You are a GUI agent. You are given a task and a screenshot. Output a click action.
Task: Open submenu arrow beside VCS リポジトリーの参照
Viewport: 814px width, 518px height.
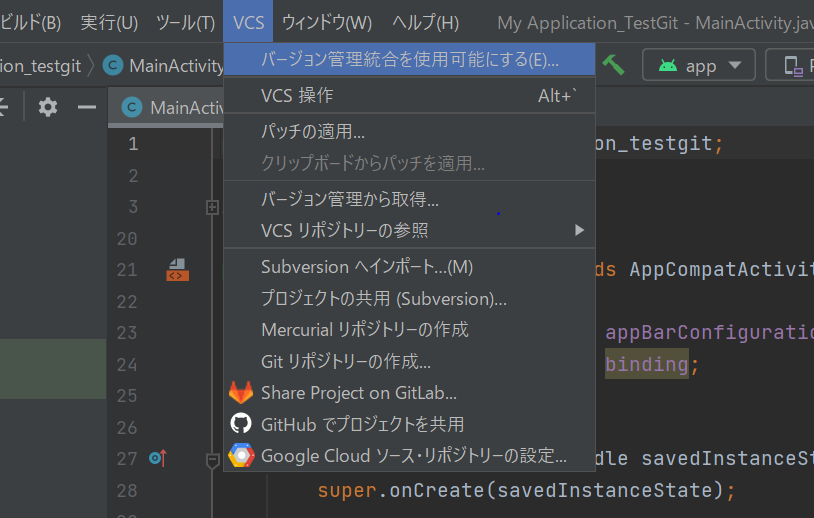click(x=579, y=230)
